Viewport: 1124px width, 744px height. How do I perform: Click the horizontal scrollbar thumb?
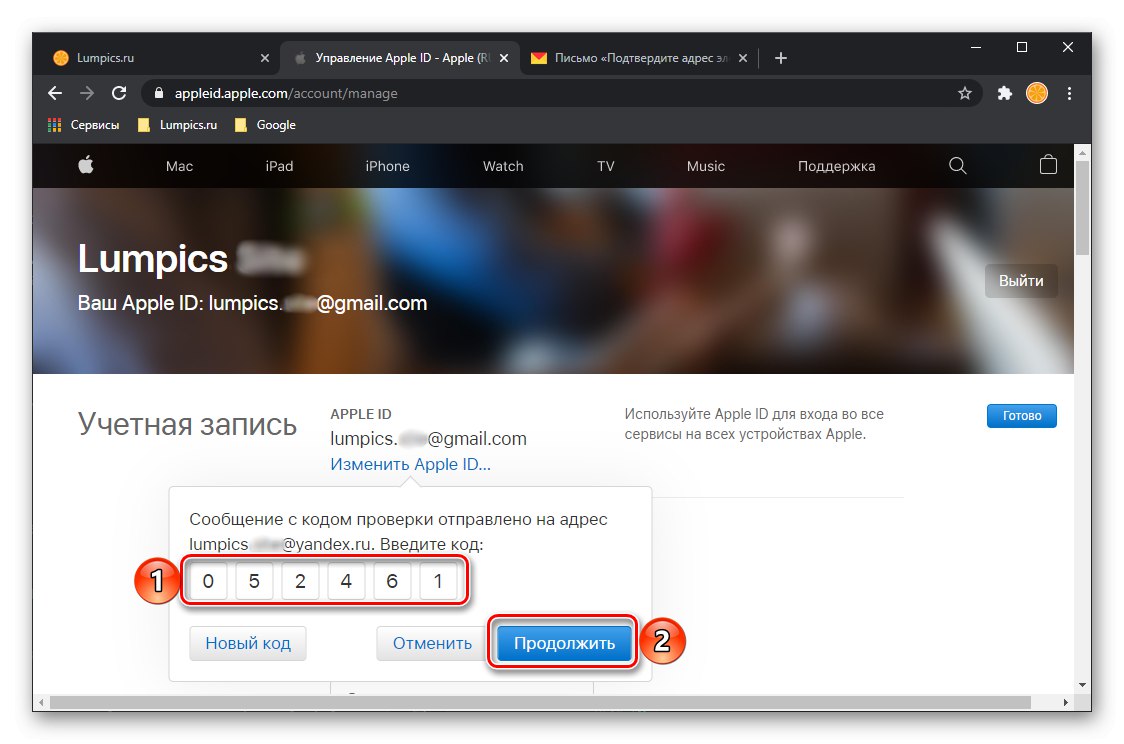[540, 702]
